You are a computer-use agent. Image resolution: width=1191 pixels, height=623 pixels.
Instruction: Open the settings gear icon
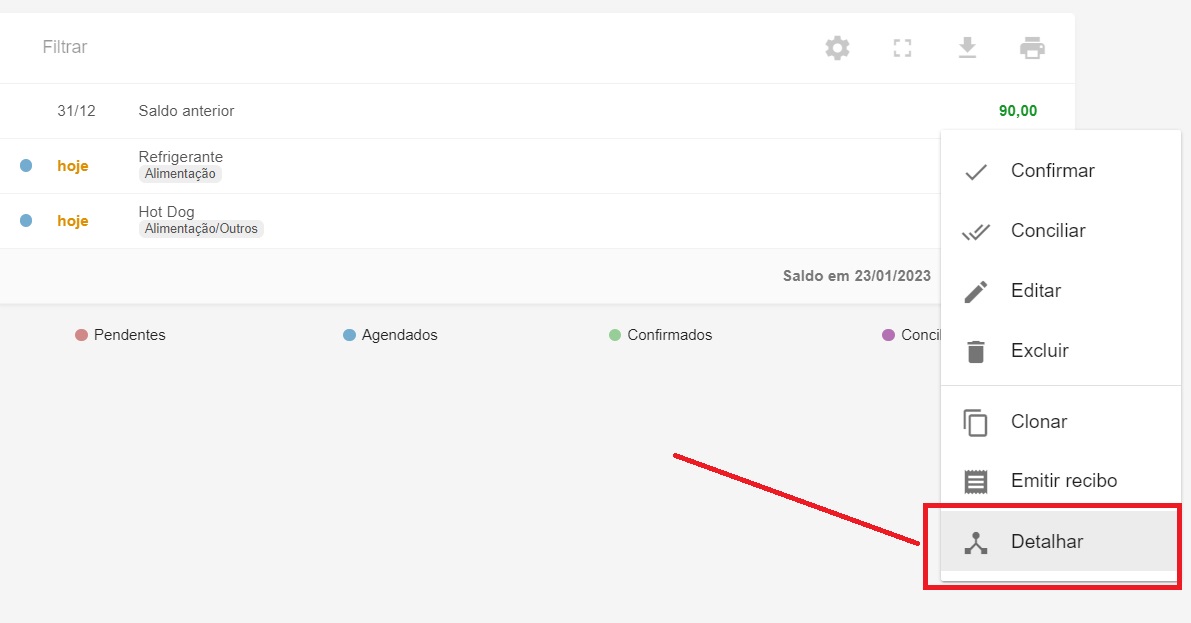tap(837, 48)
